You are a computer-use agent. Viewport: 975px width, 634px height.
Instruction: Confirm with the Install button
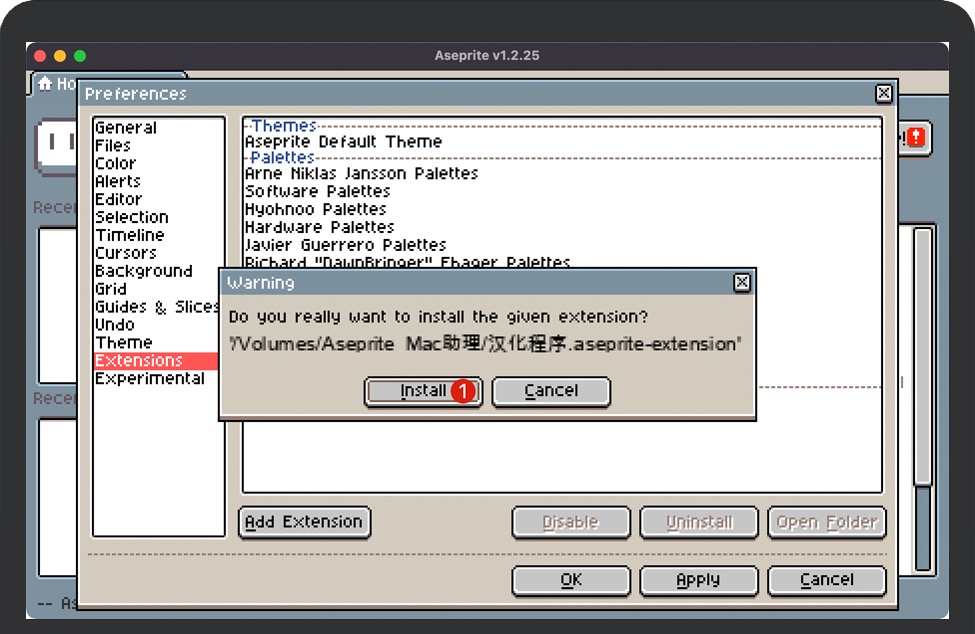click(x=423, y=391)
